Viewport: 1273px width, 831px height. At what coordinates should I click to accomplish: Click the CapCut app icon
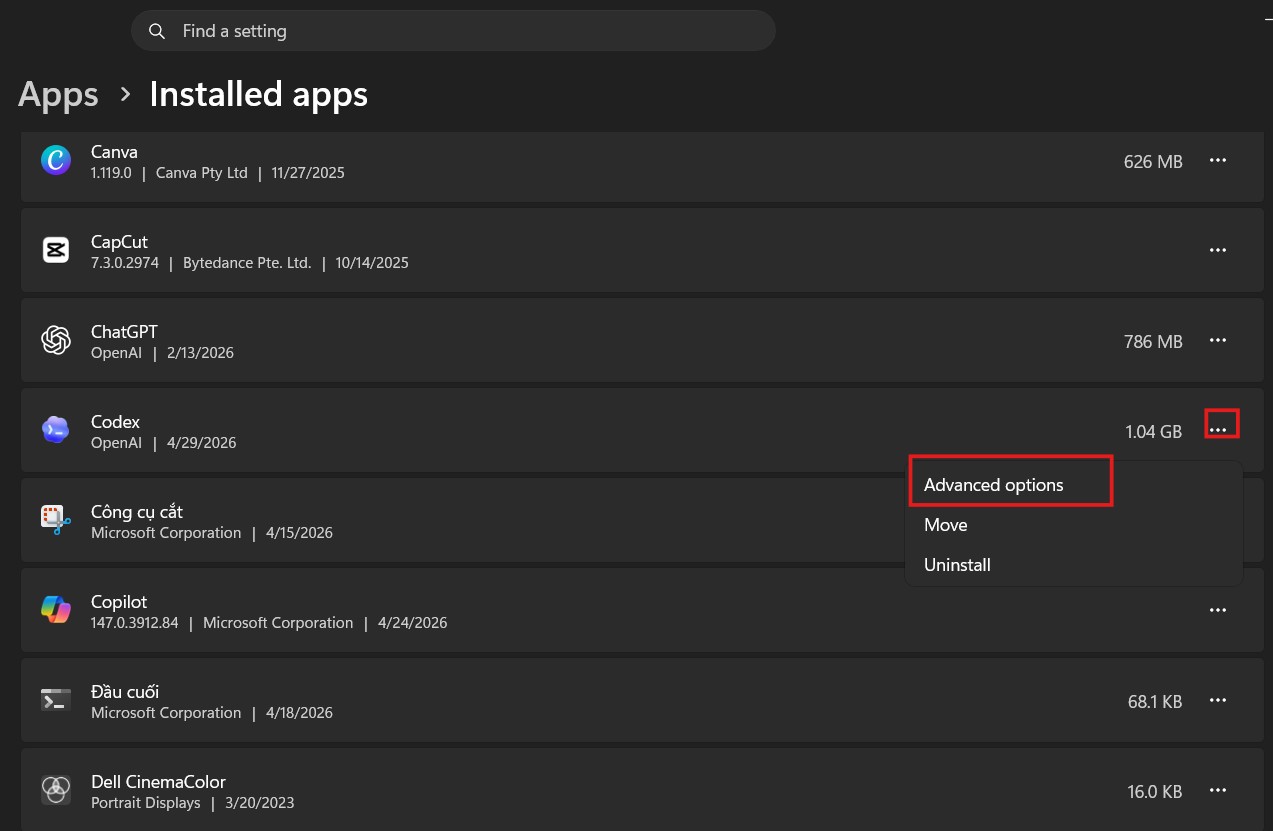pos(56,250)
